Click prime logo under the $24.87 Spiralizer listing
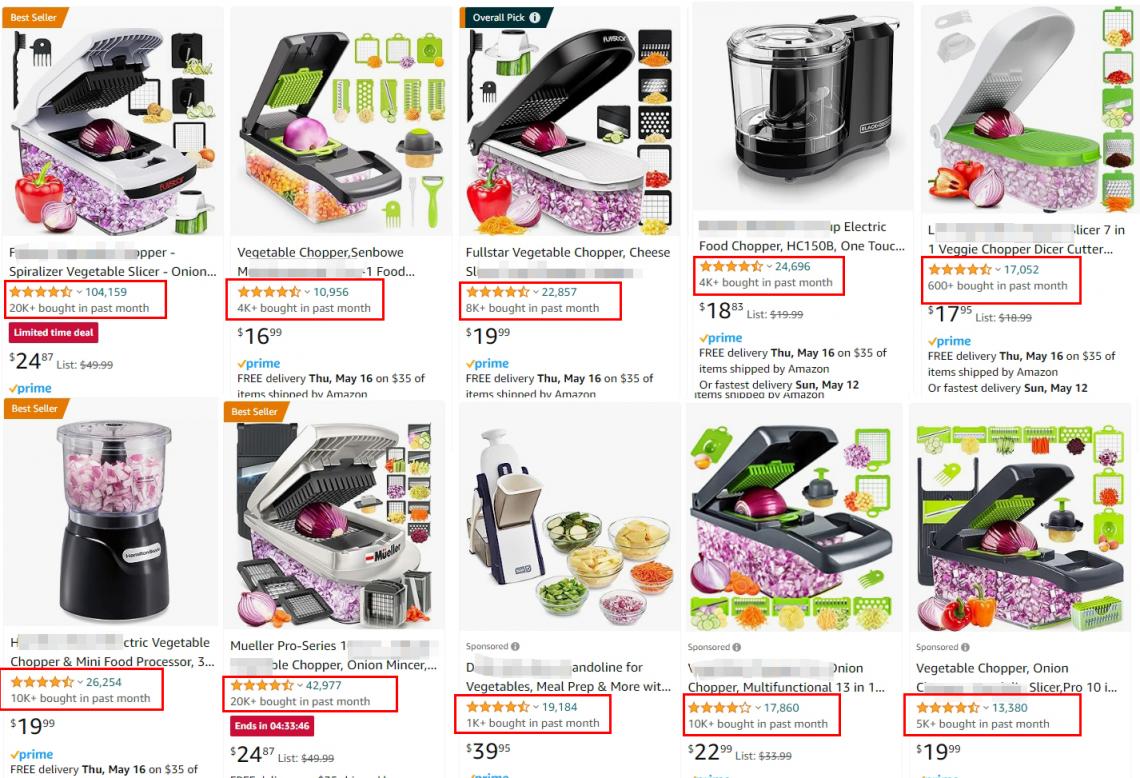The height and width of the screenshot is (778, 1140). [31, 388]
